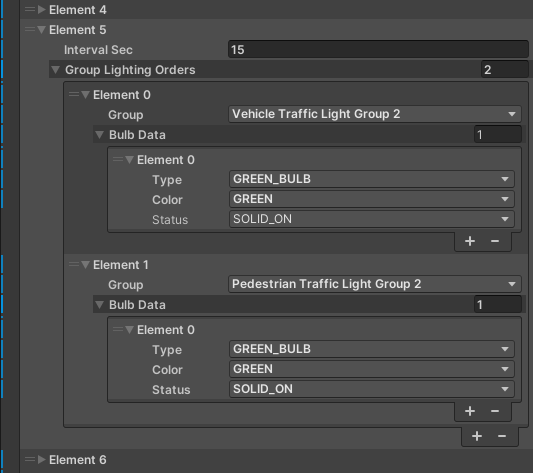Collapse the Group Lighting Orders foldout
533x473 pixels.
(x=55, y=70)
